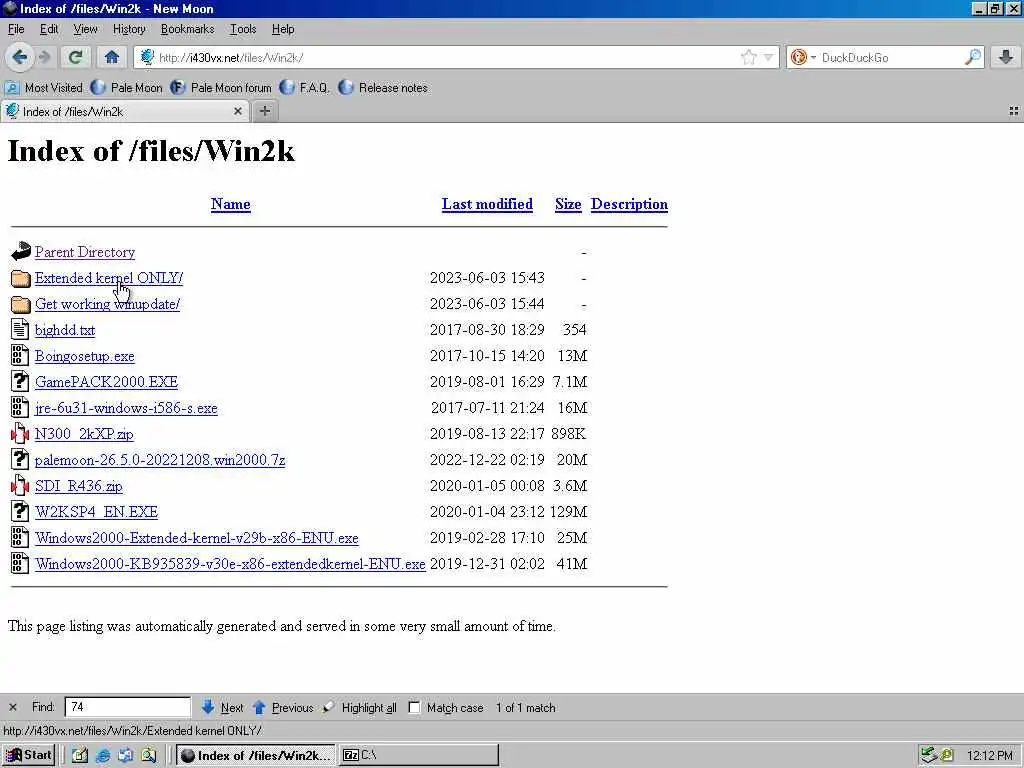The height and width of the screenshot is (768, 1024).
Task: Open the Pale Moon bookmark
Action: point(127,88)
